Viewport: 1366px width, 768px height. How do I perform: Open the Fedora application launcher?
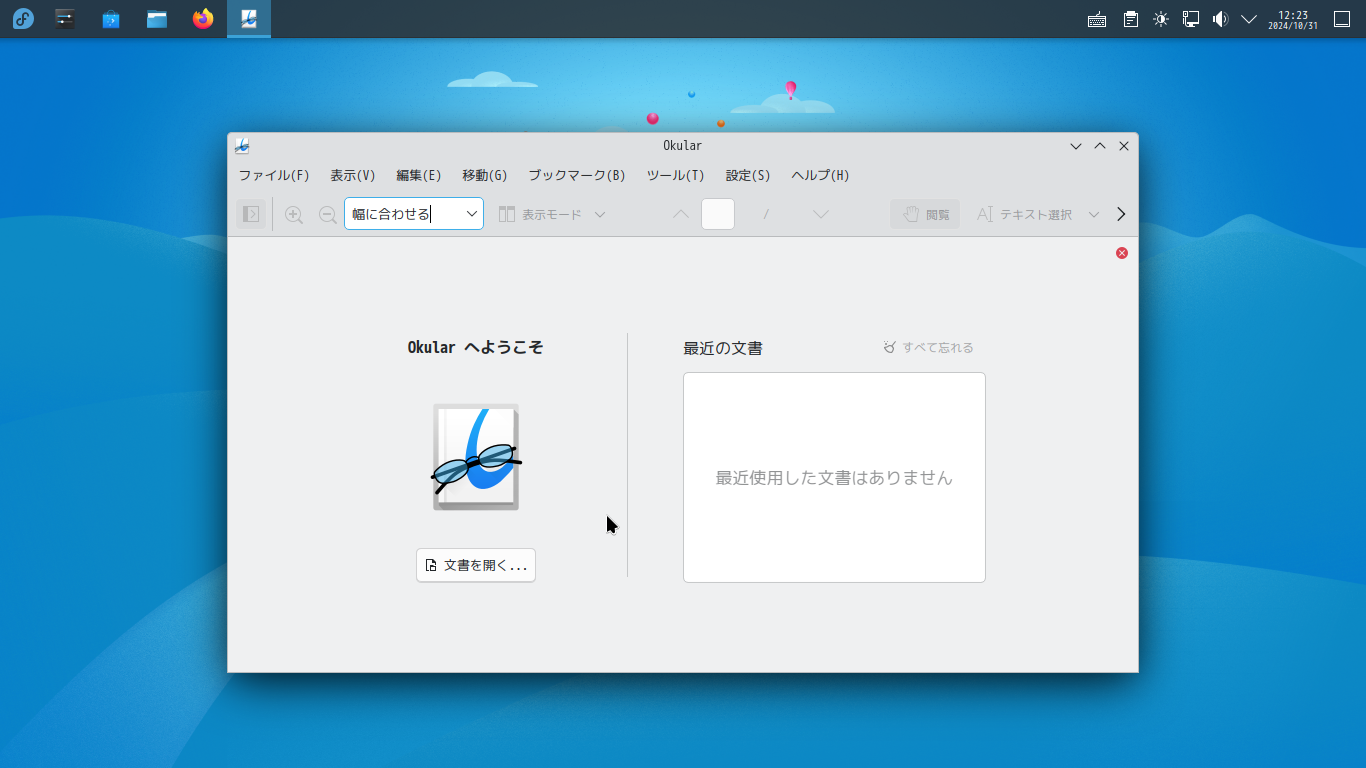pyautogui.click(x=23, y=19)
